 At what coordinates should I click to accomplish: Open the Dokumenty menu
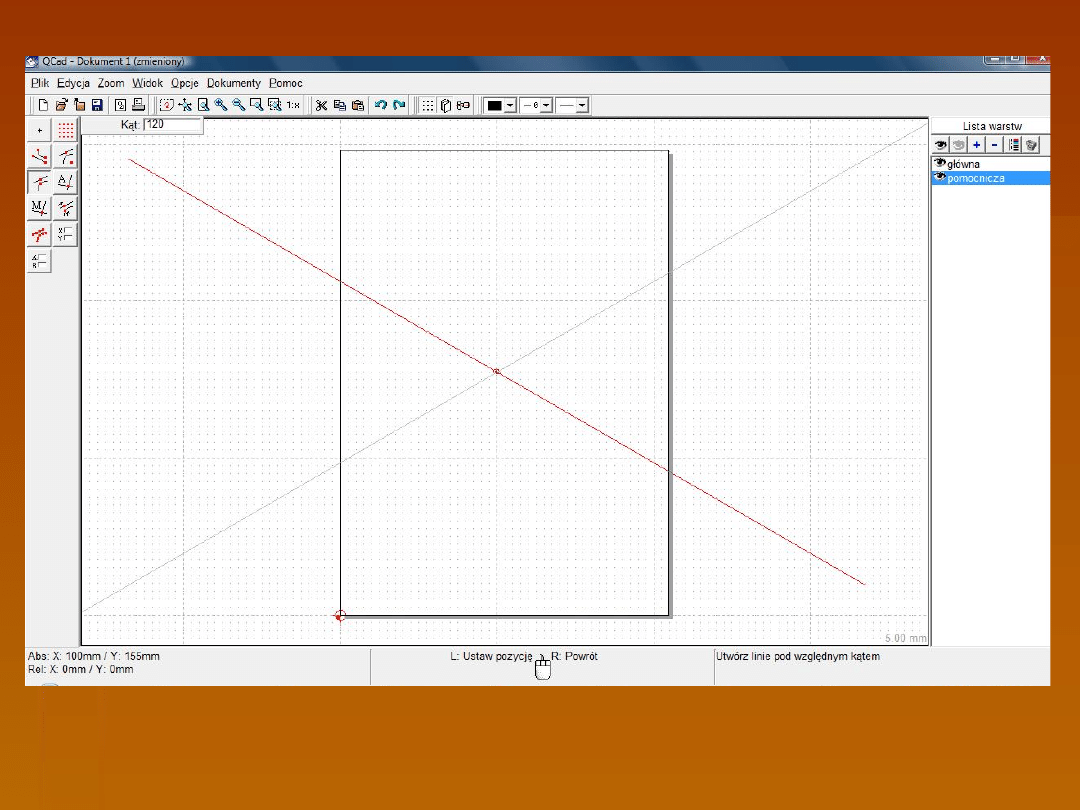coord(233,83)
